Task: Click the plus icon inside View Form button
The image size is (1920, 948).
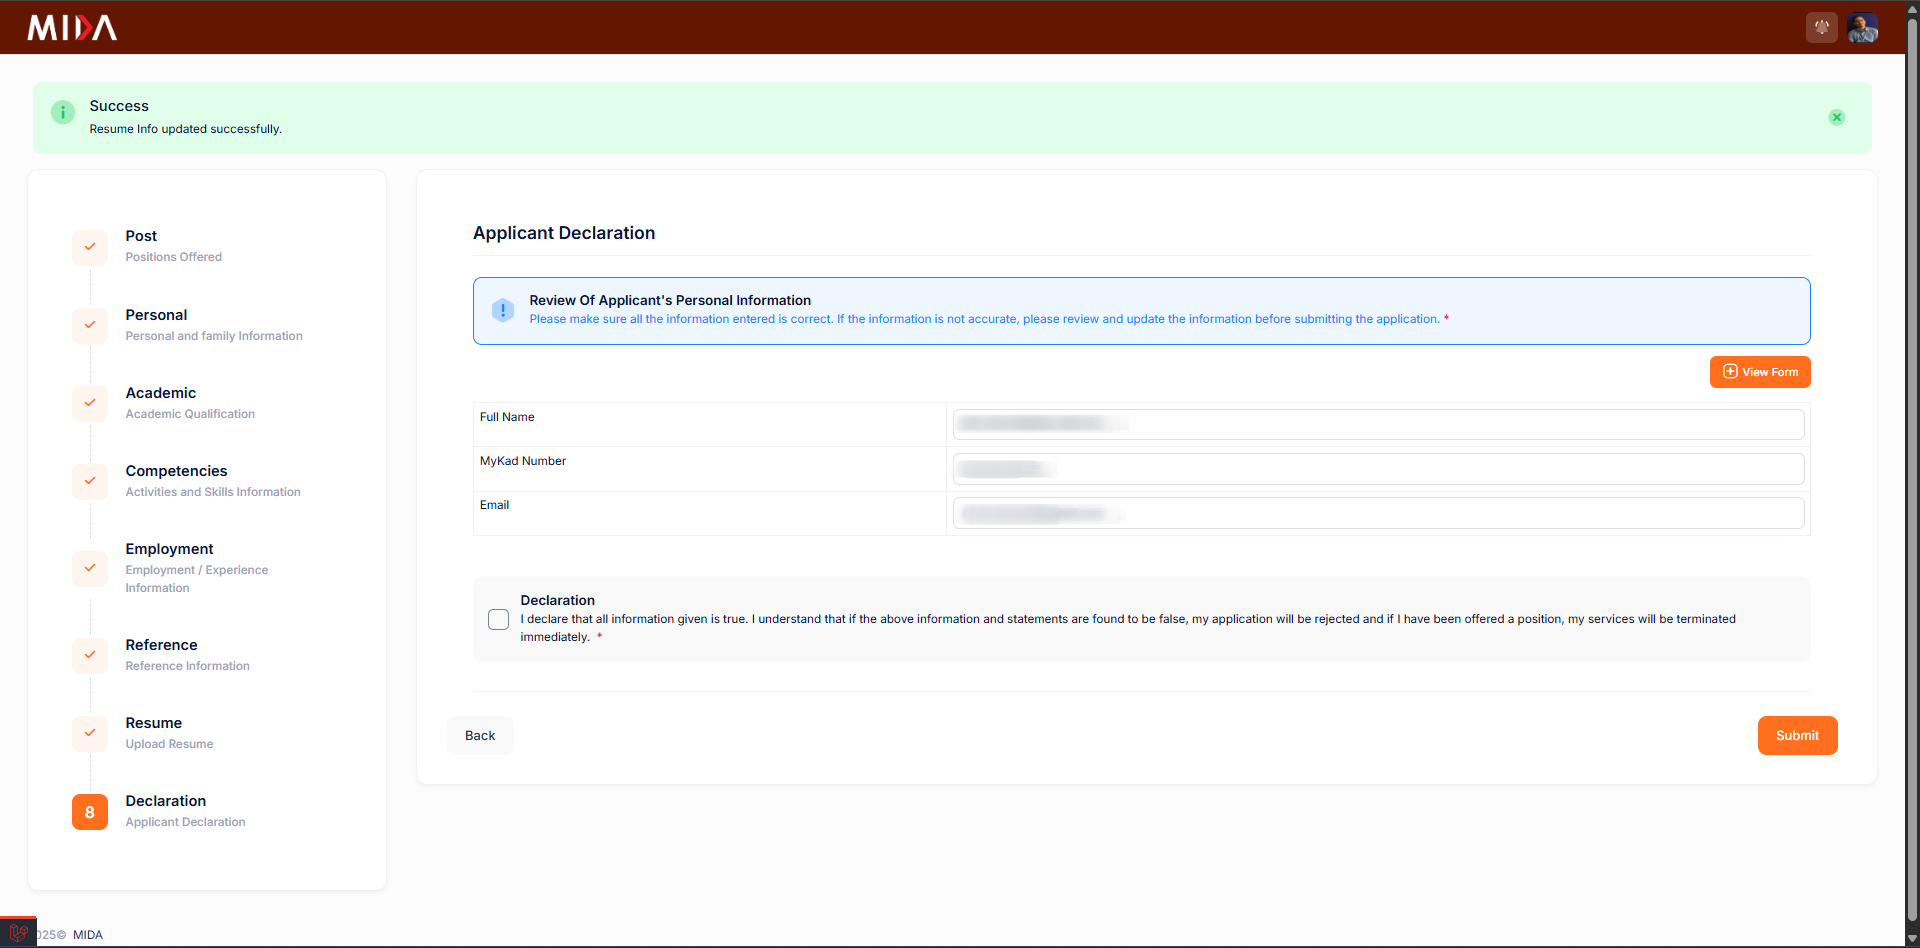Action: [1729, 372]
